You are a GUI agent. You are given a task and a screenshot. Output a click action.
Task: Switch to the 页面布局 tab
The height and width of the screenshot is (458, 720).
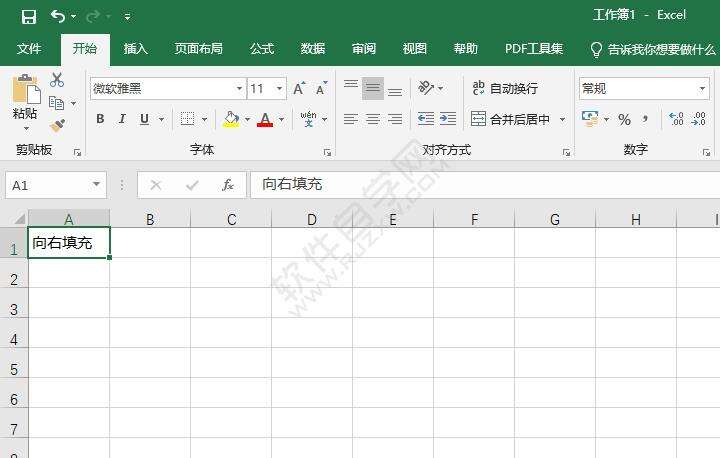[198, 49]
